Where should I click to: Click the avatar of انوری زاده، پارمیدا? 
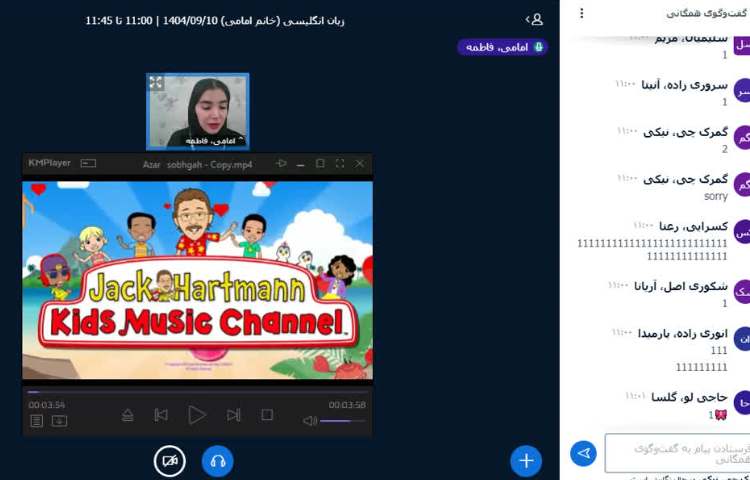pyautogui.click(x=742, y=339)
